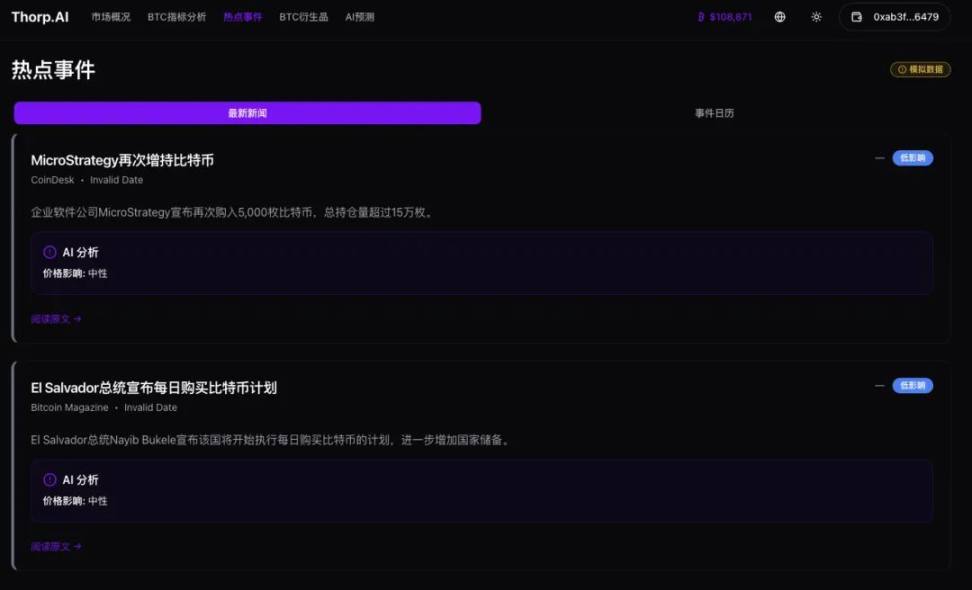
Task: Open 阅读原文 link for MicroStrategy news
Action: coord(56,319)
